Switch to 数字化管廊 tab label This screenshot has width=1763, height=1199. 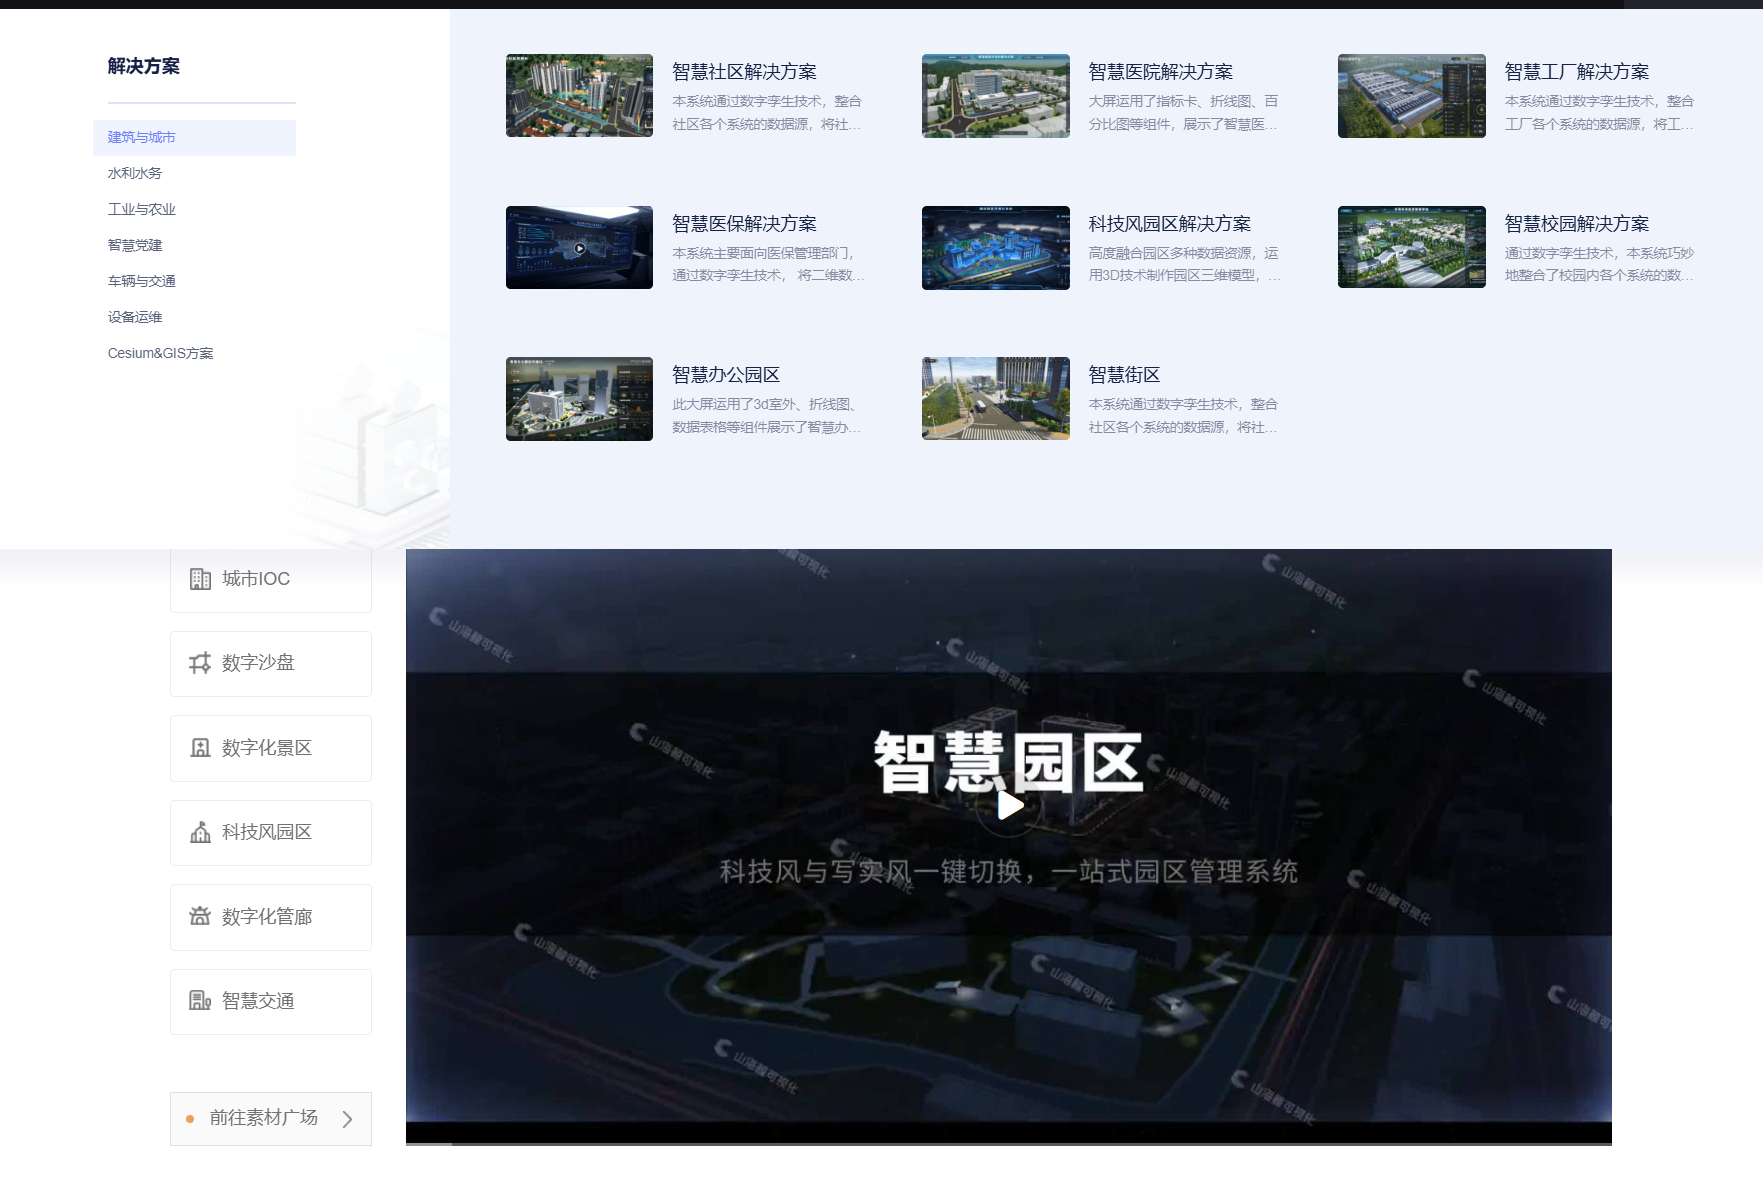click(267, 917)
